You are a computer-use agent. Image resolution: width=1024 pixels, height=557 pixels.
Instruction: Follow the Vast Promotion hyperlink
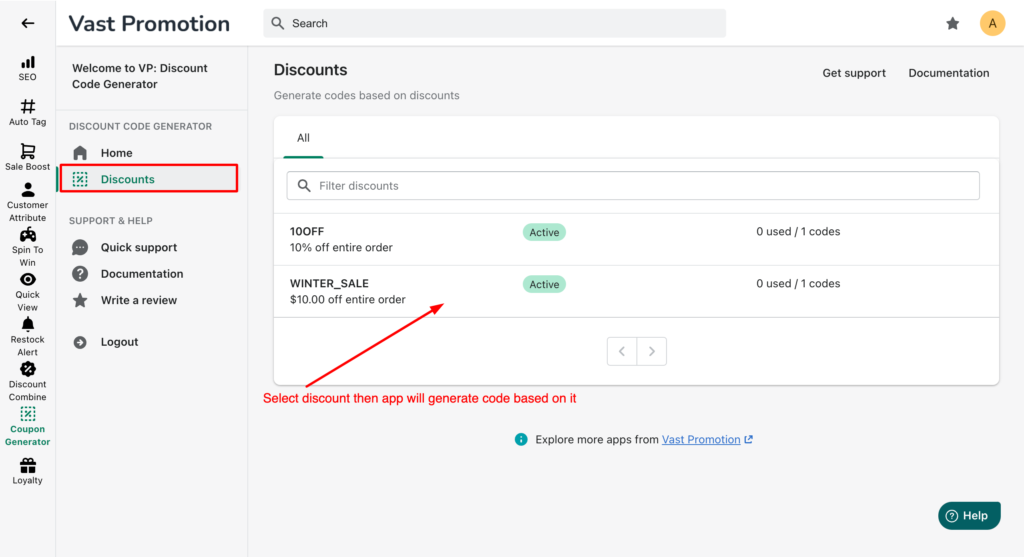(701, 439)
